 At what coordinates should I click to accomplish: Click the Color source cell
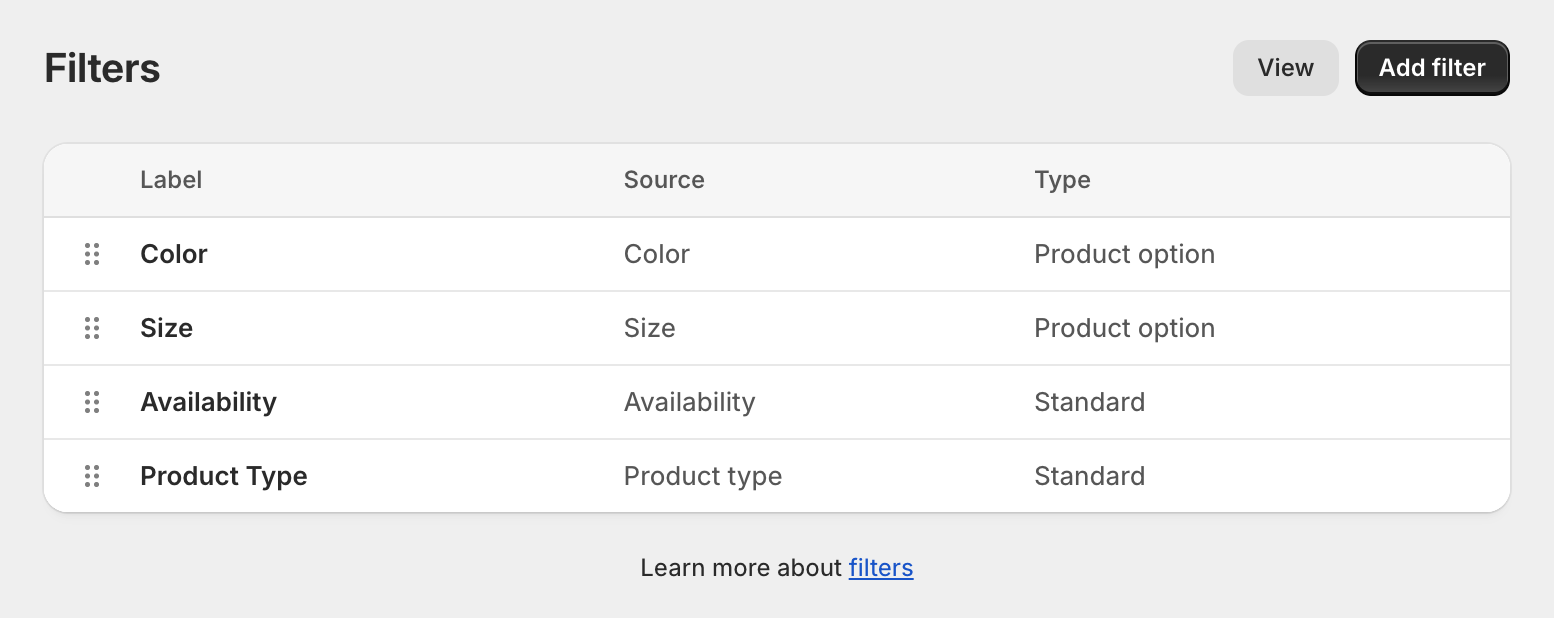point(657,254)
